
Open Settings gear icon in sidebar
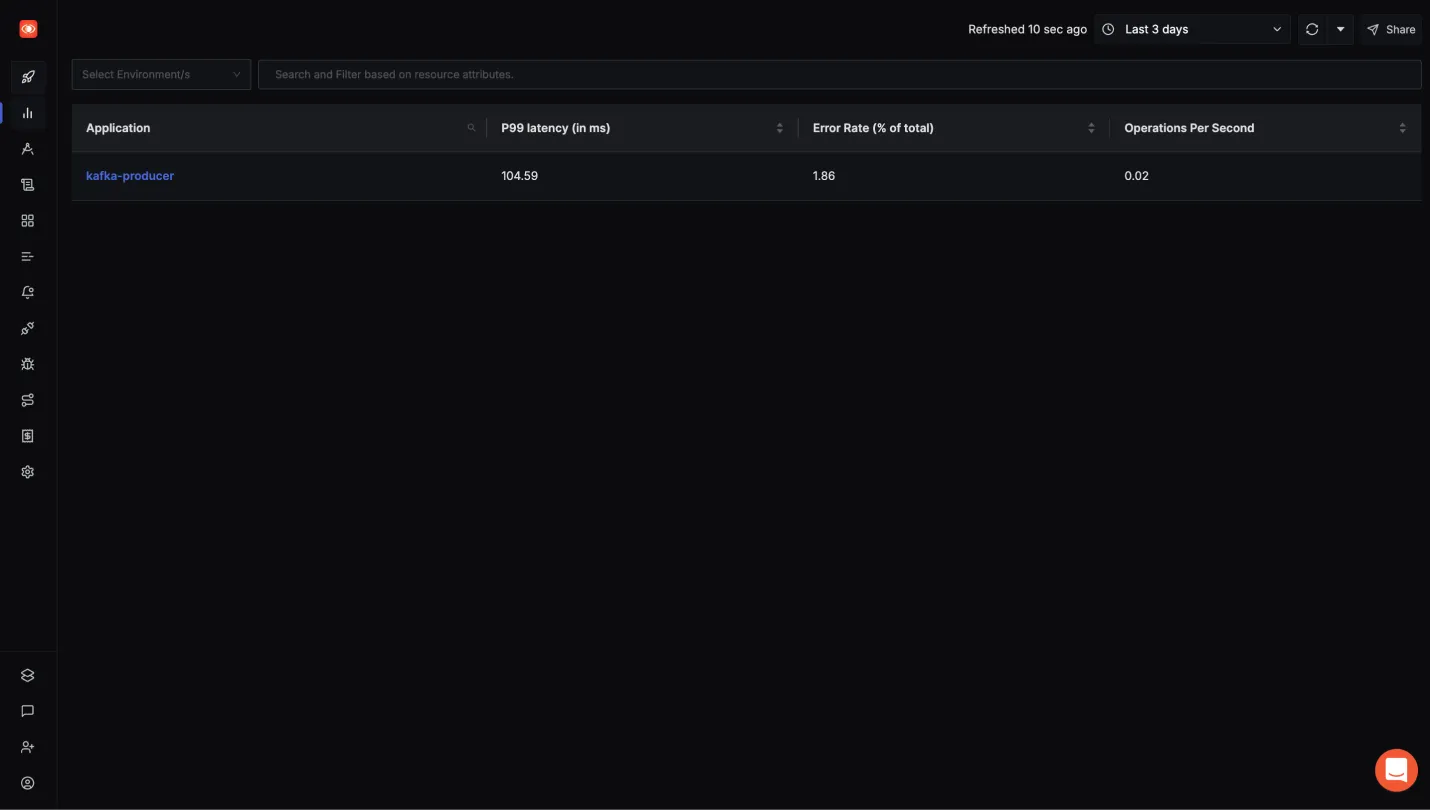point(28,472)
